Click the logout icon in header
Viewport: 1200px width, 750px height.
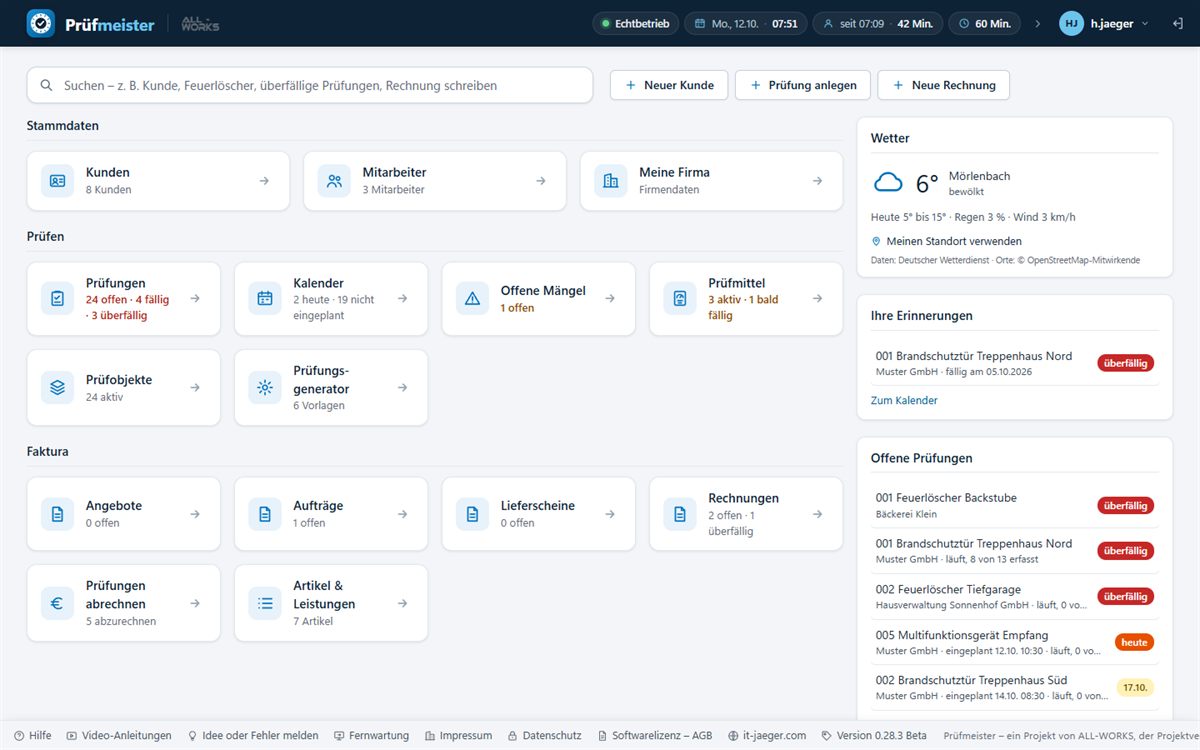[1177, 23]
